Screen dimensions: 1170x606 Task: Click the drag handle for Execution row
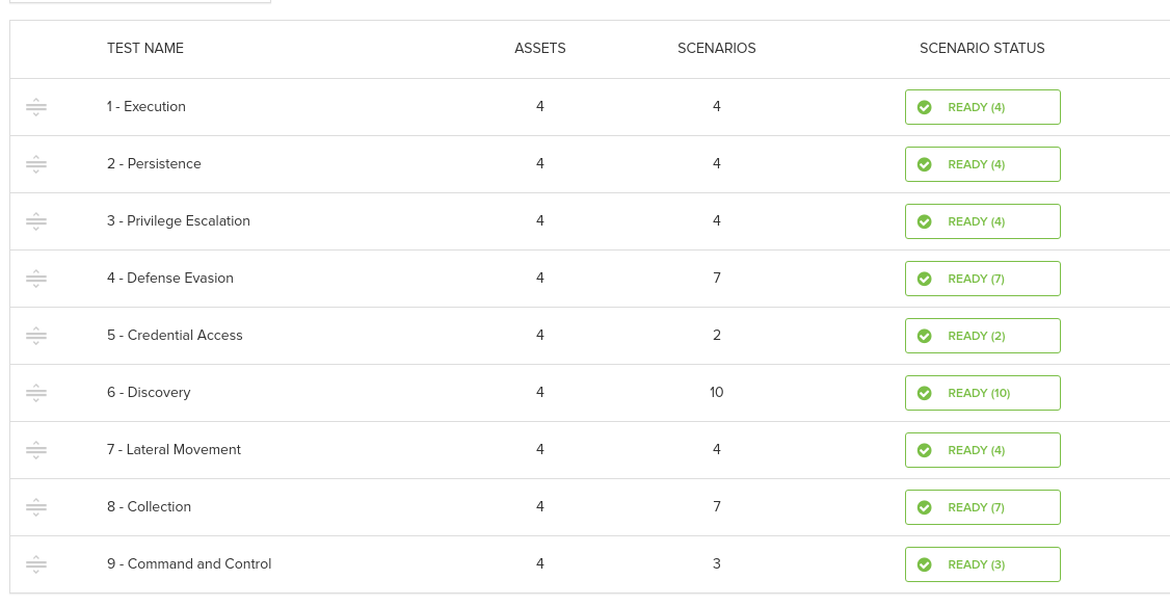[x=36, y=107]
